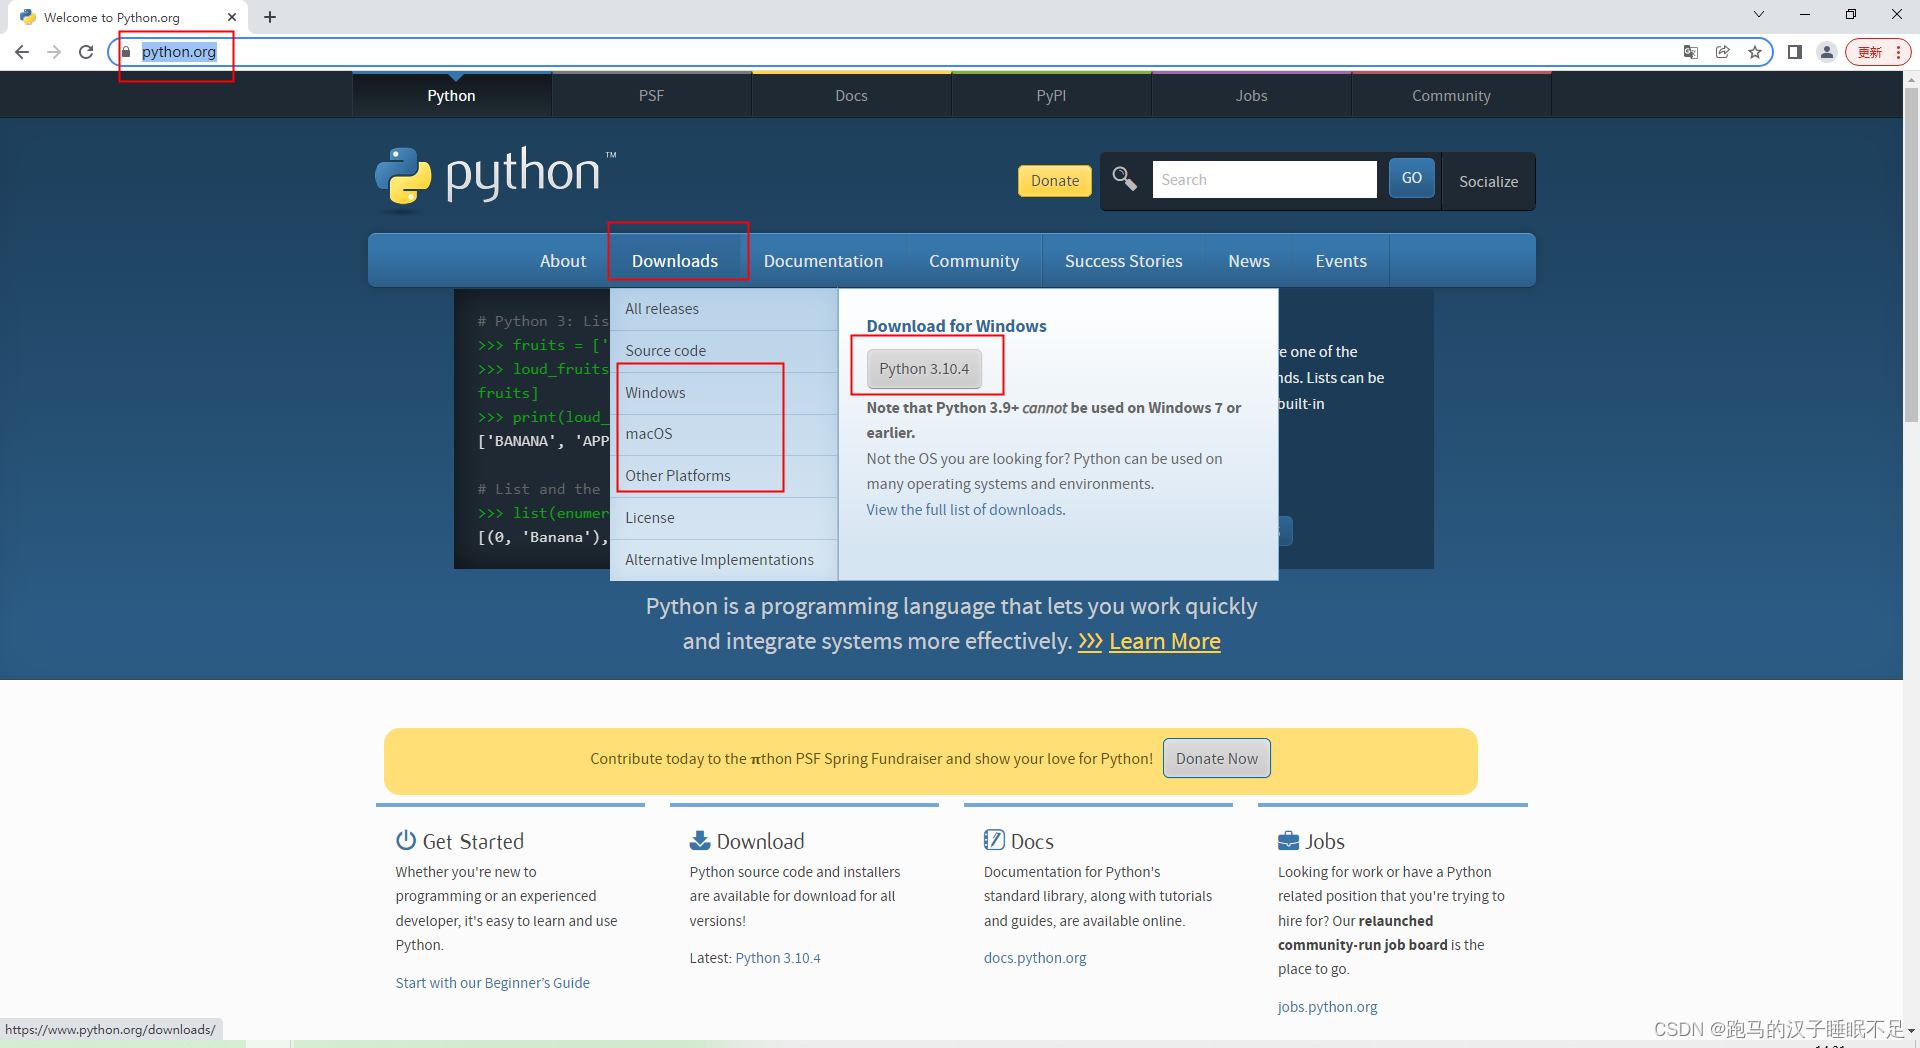The height and width of the screenshot is (1048, 1920).
Task: Open the Documentation menu
Action: coord(823,261)
